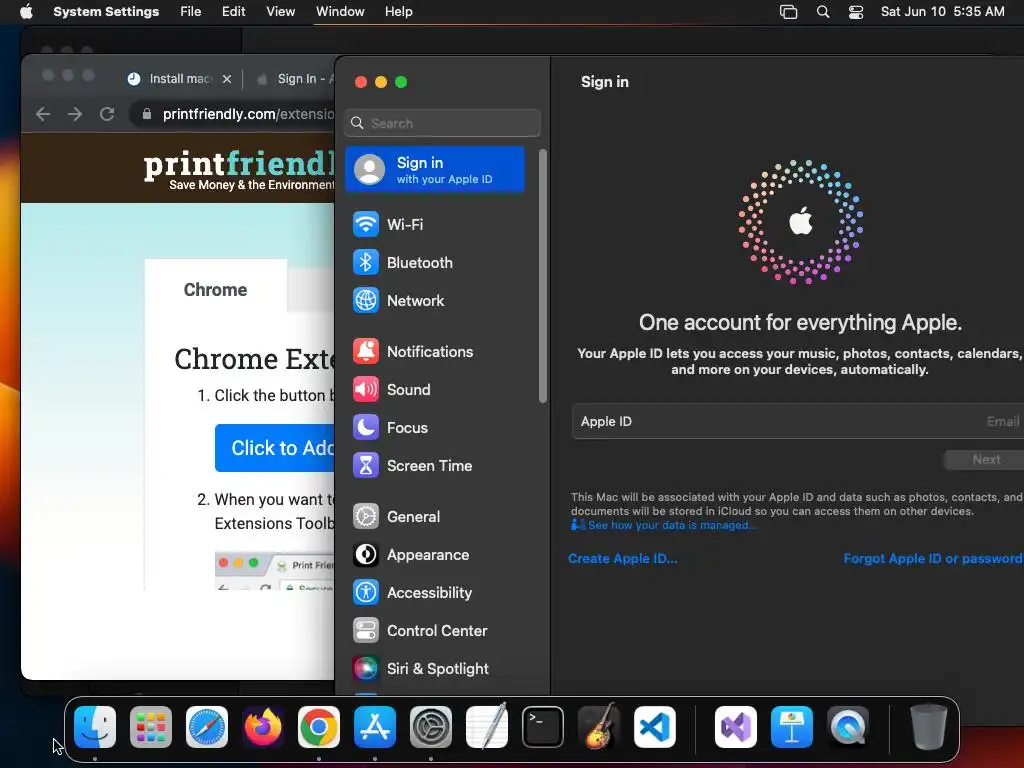
Task: Click Create Apple ID link
Action: [x=622, y=559]
